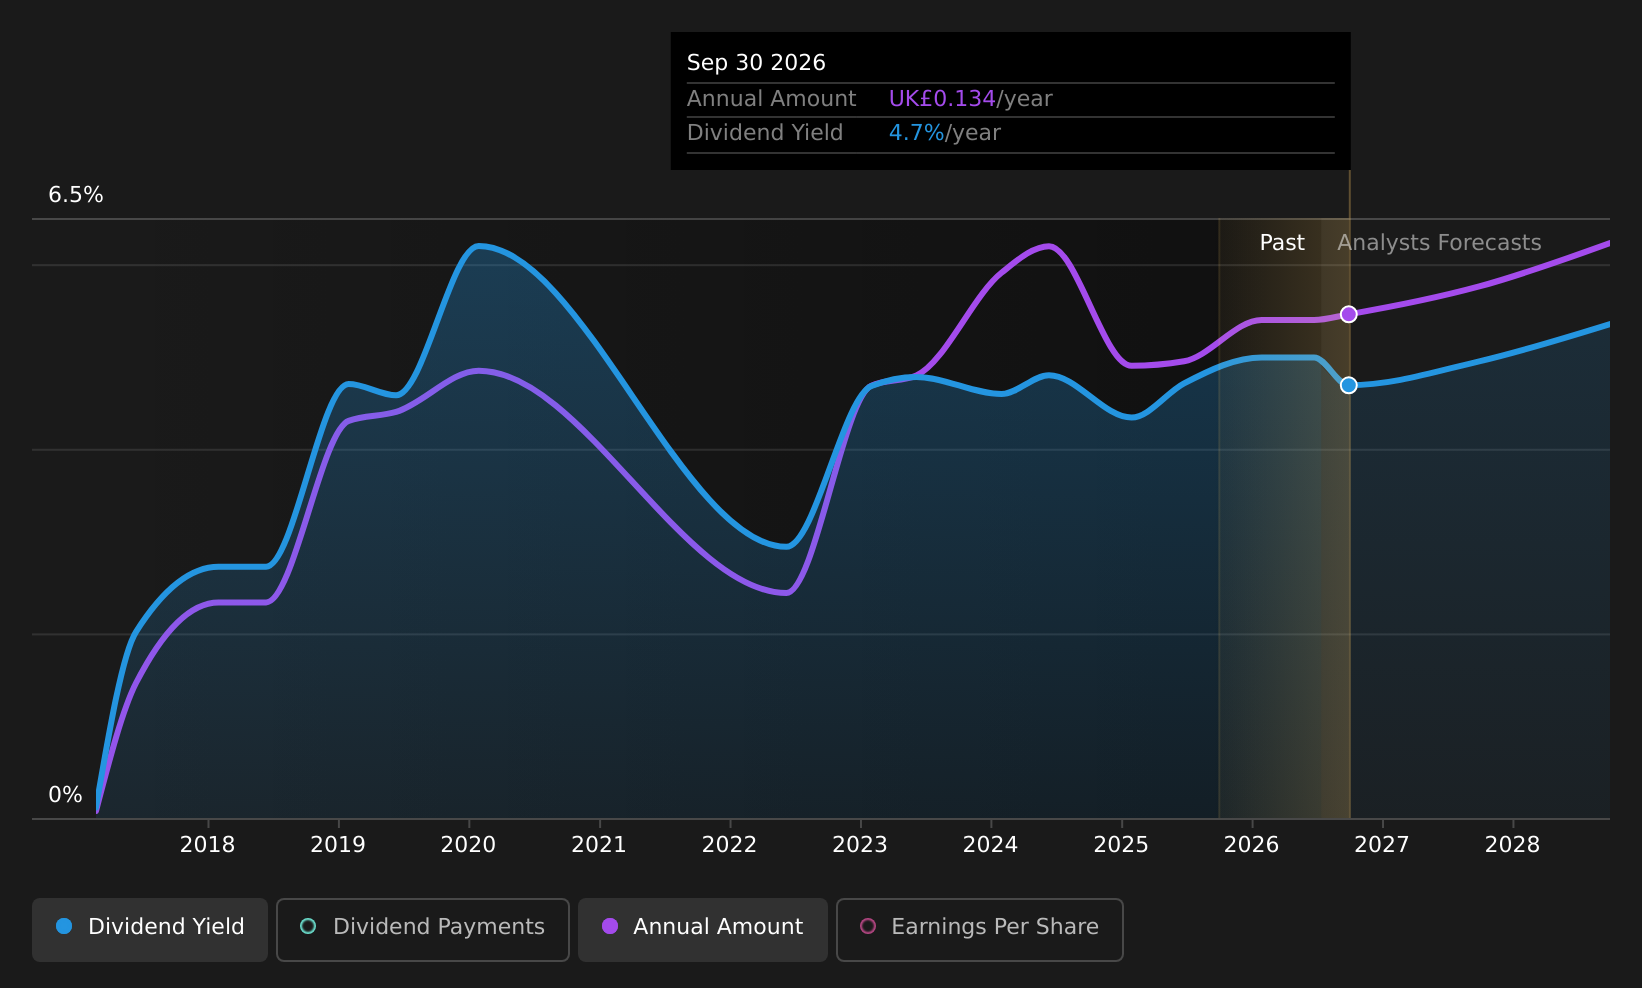This screenshot has width=1642, height=988.
Task: Click the Past region label
Action: 1282,243
